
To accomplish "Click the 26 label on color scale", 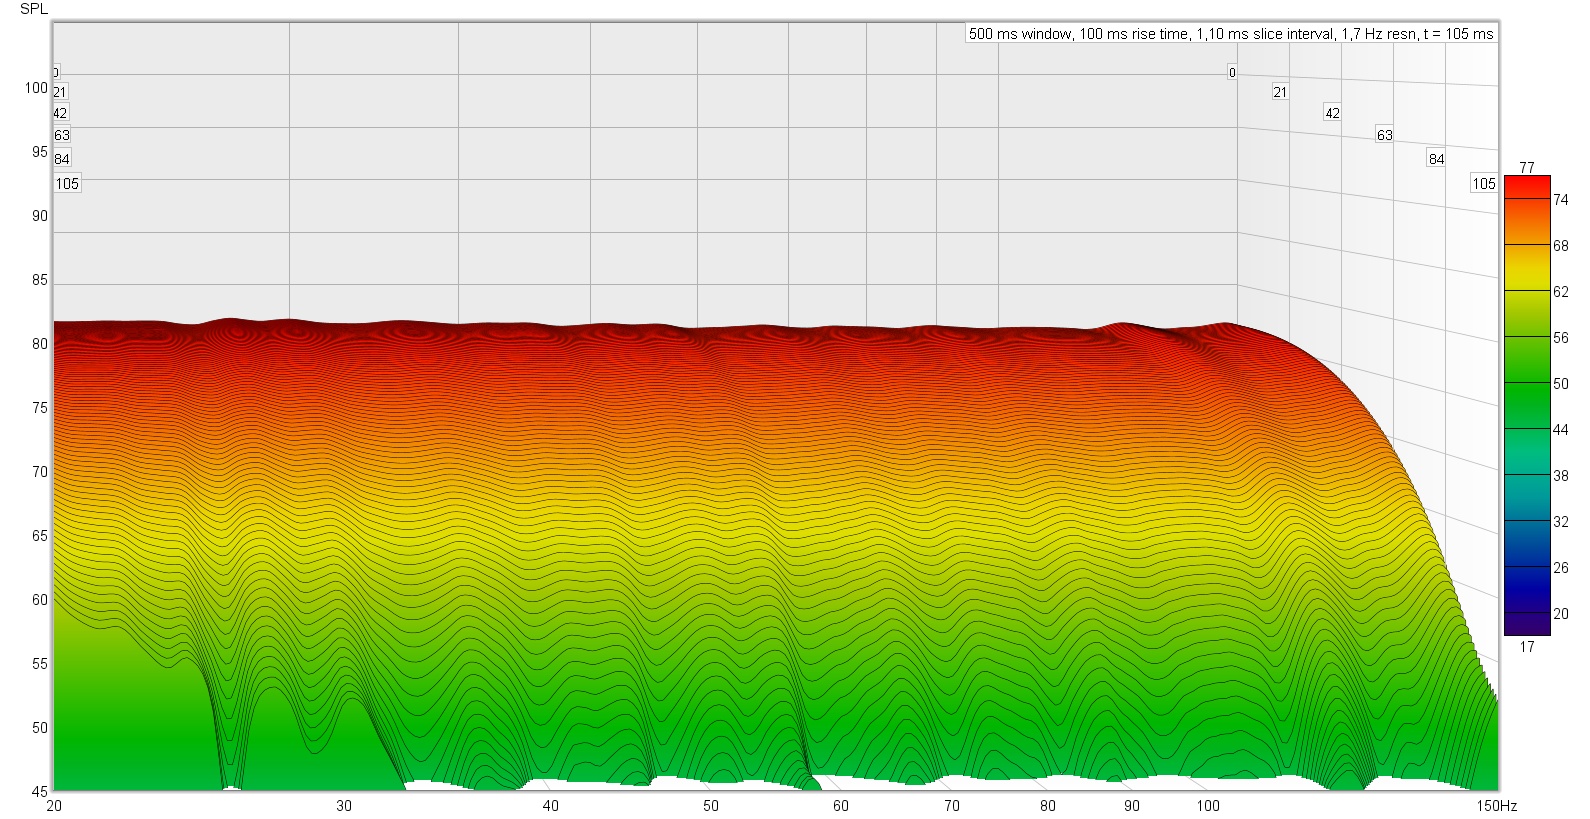I will (1561, 568).
